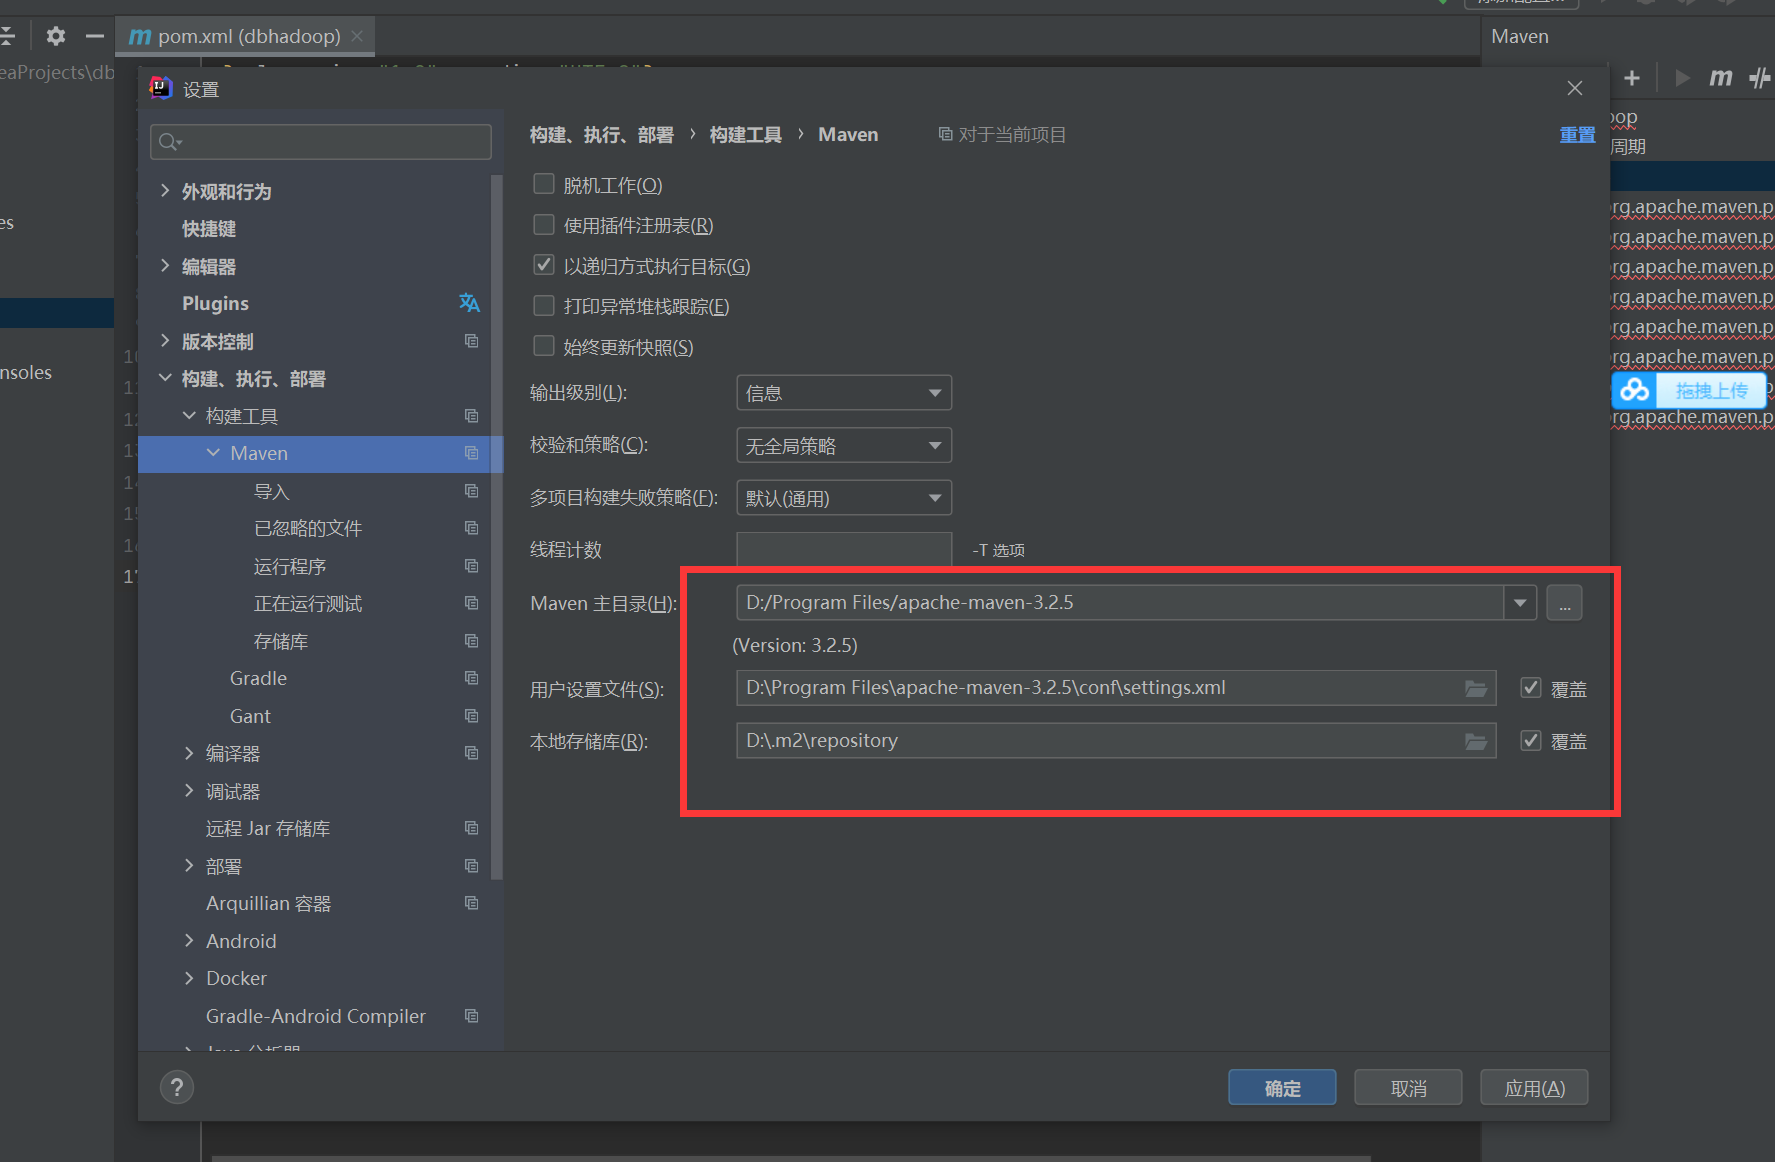
Task: Click the 取消 button
Action: (1408, 1088)
